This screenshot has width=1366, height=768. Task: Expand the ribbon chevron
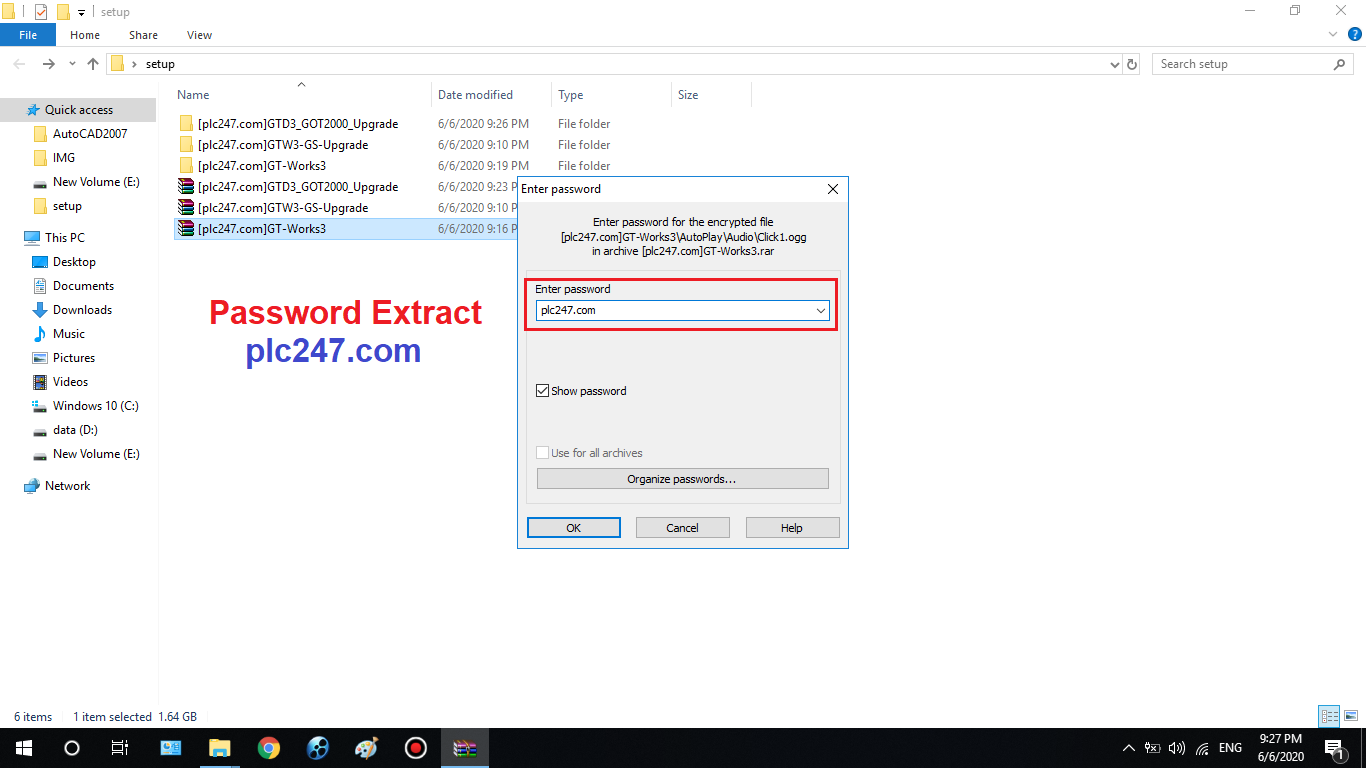1333,35
